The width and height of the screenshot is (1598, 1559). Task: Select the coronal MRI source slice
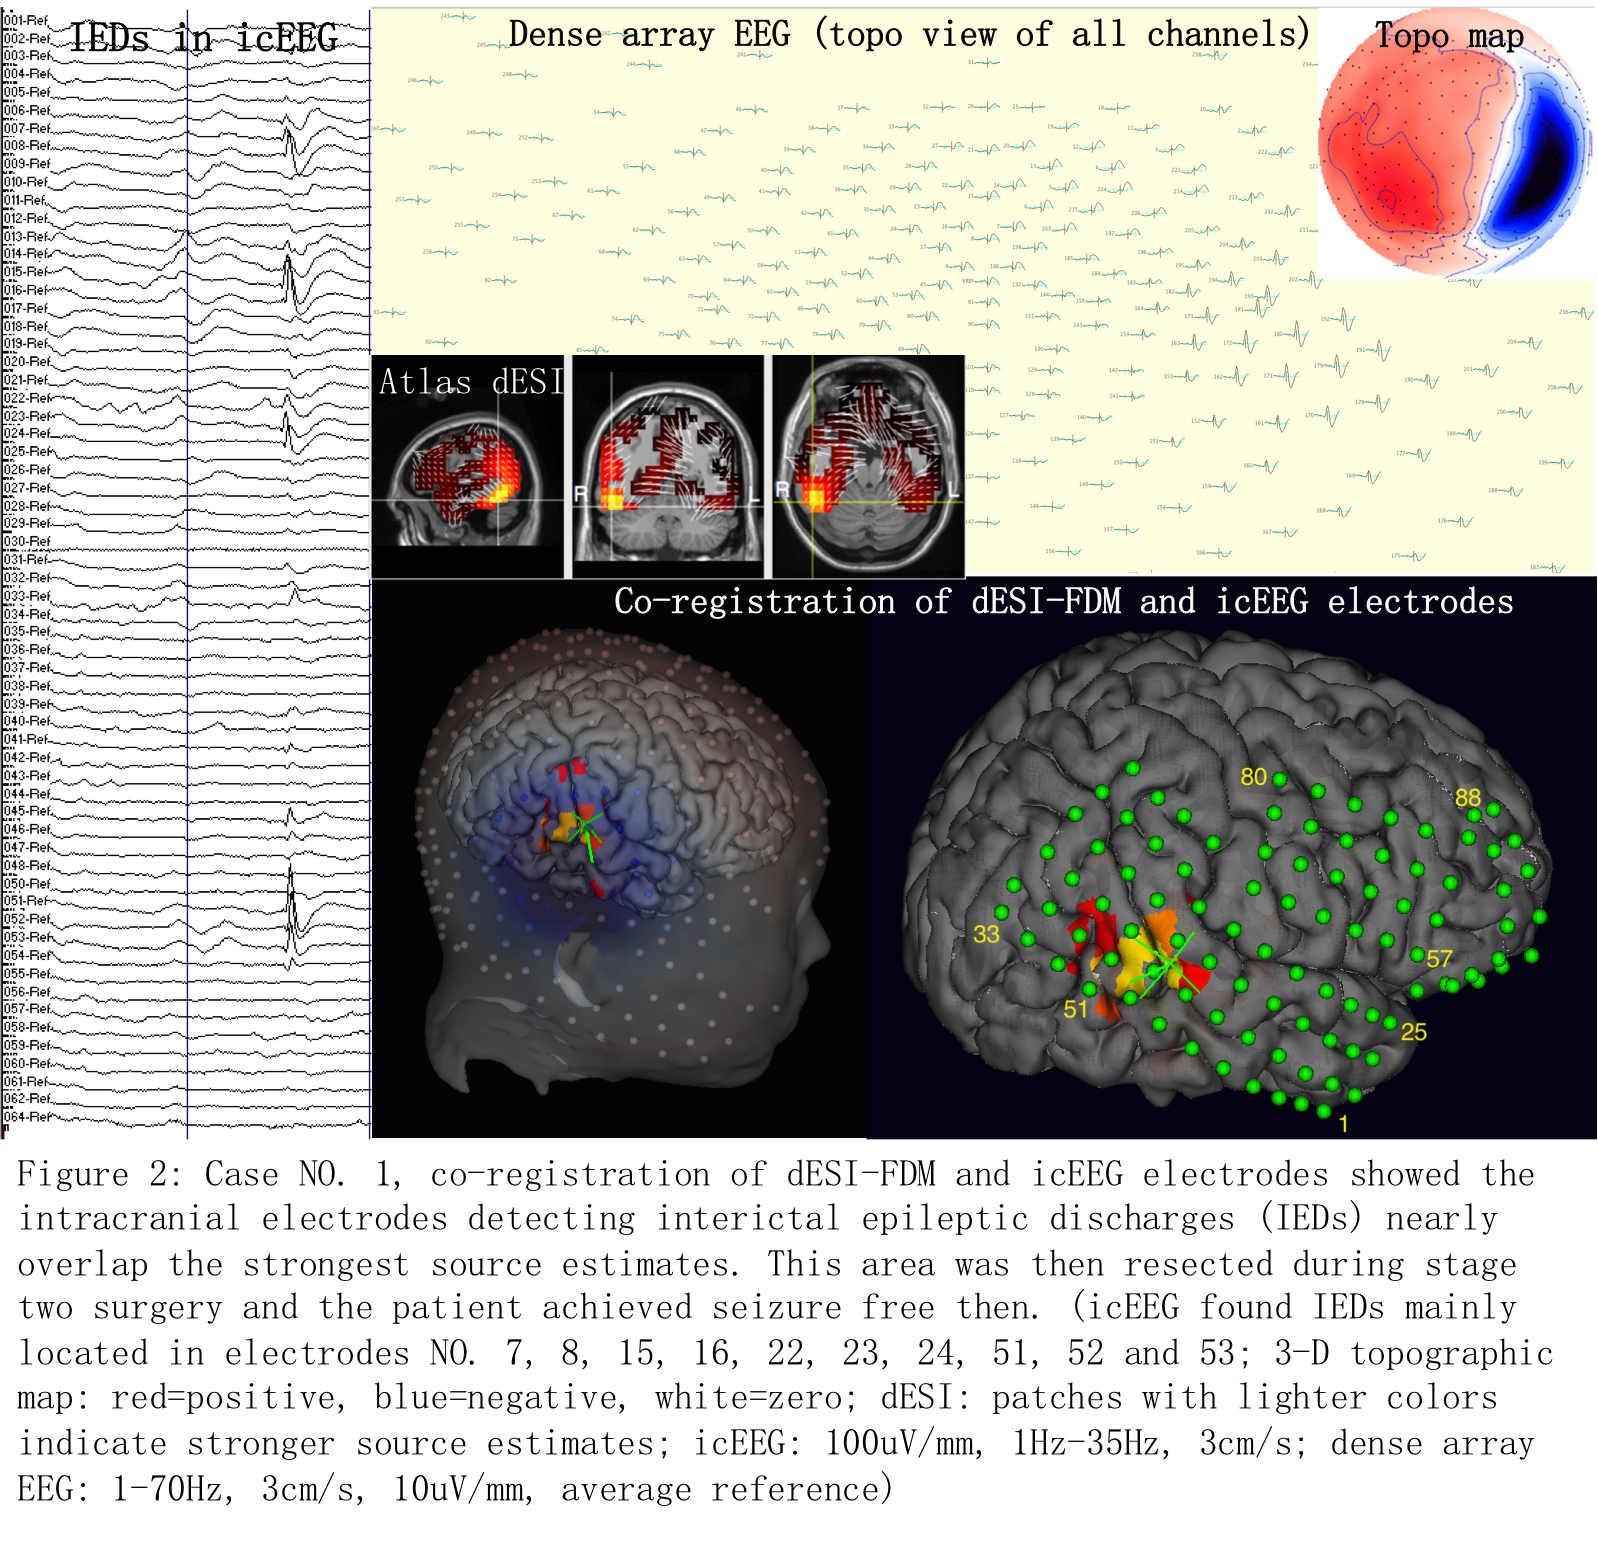667,468
